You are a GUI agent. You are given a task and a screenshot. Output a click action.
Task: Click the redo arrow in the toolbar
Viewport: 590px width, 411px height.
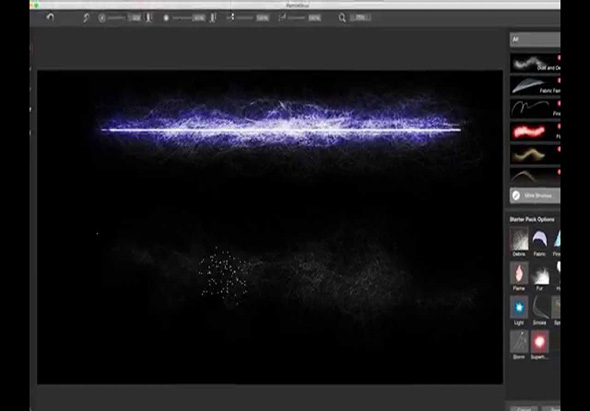[x=86, y=18]
